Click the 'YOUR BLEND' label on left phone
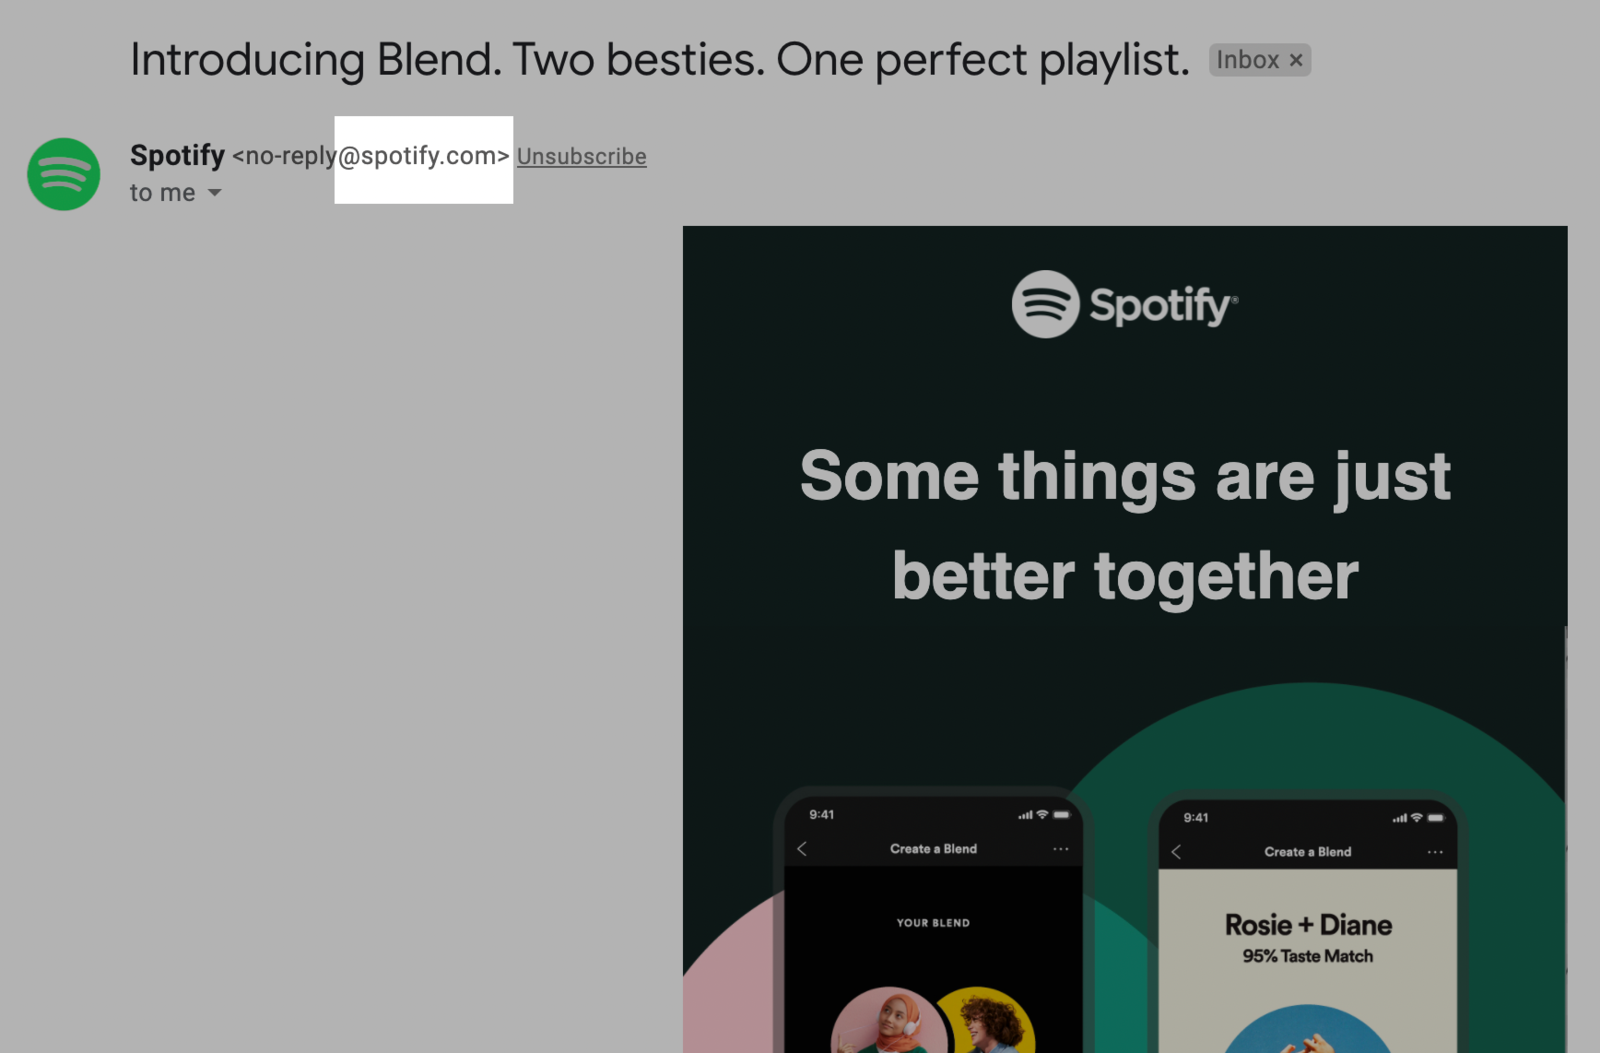The width and height of the screenshot is (1600, 1053). click(933, 923)
